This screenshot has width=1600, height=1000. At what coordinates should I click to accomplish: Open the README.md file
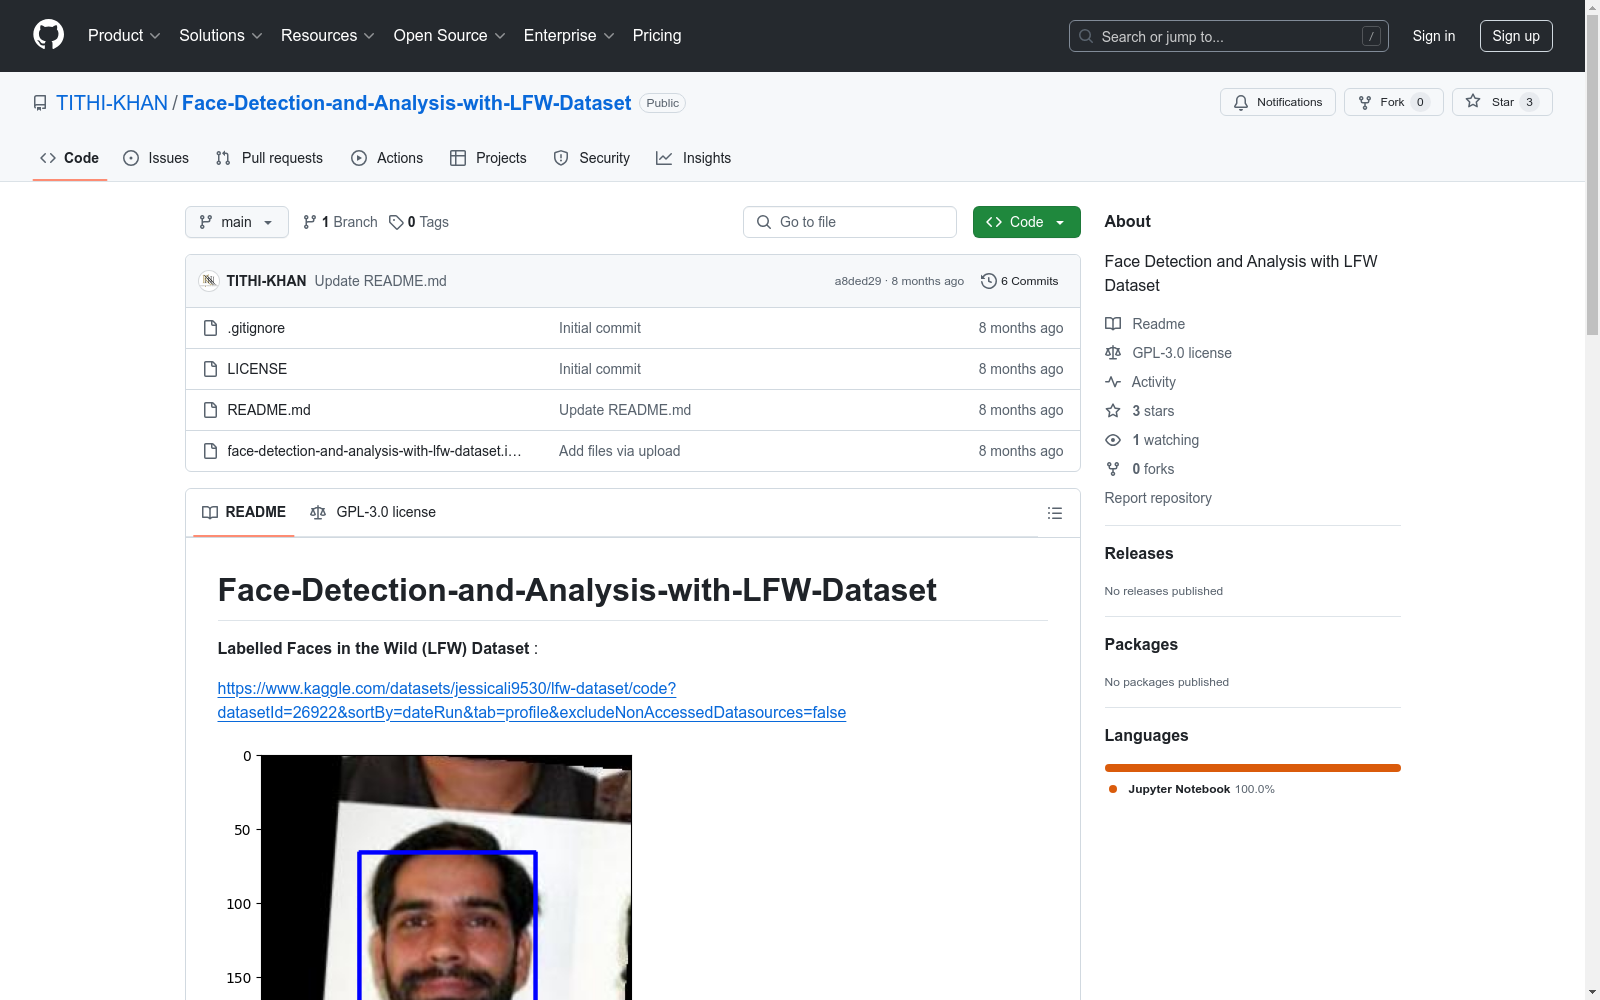[269, 410]
